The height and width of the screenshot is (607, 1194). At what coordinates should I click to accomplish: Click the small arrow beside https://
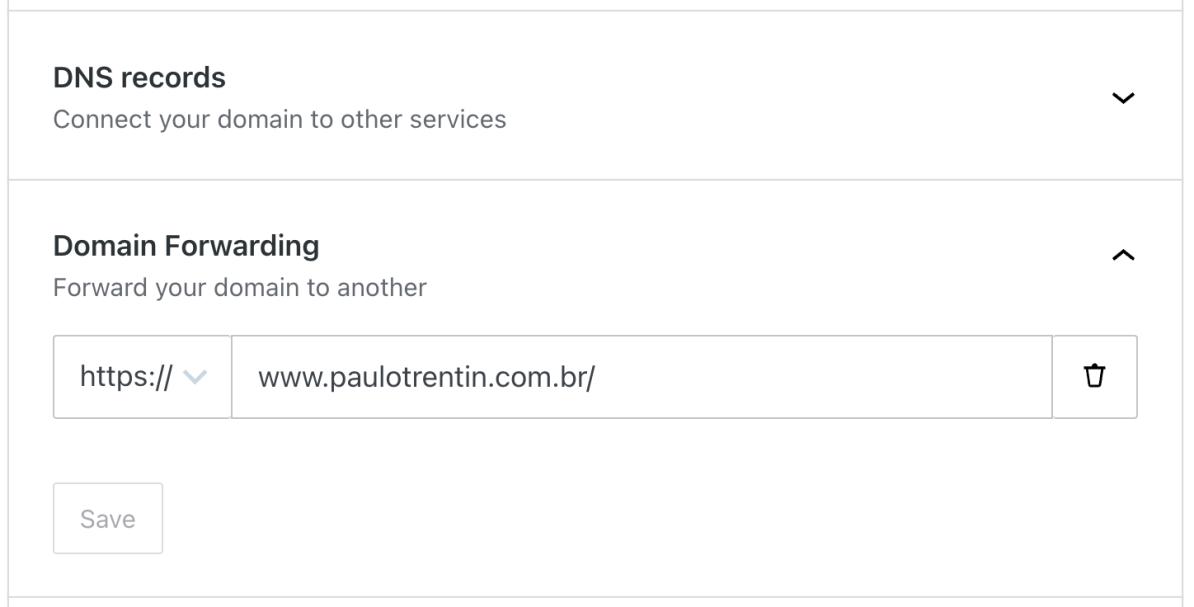[x=196, y=377]
